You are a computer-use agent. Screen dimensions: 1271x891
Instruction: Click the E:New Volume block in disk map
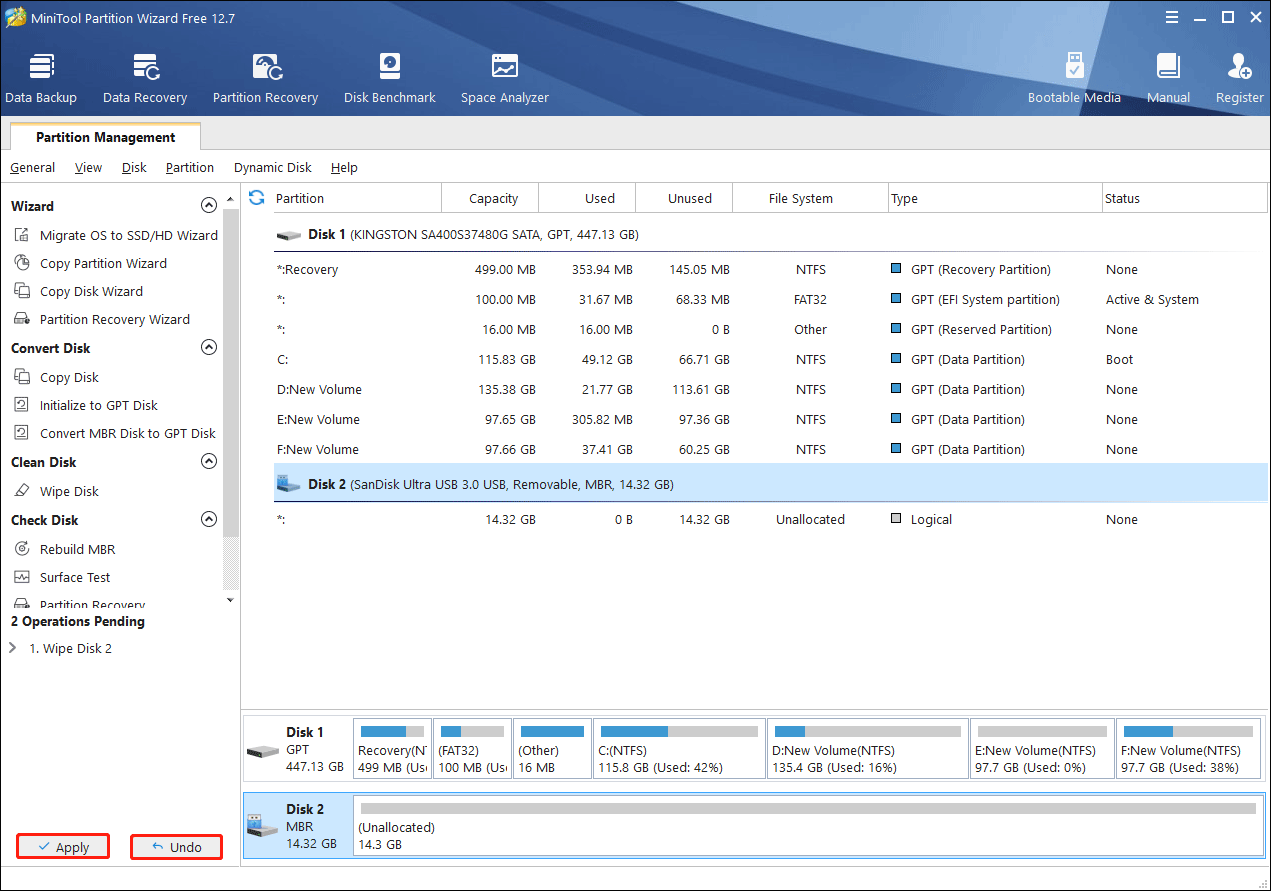point(1042,748)
